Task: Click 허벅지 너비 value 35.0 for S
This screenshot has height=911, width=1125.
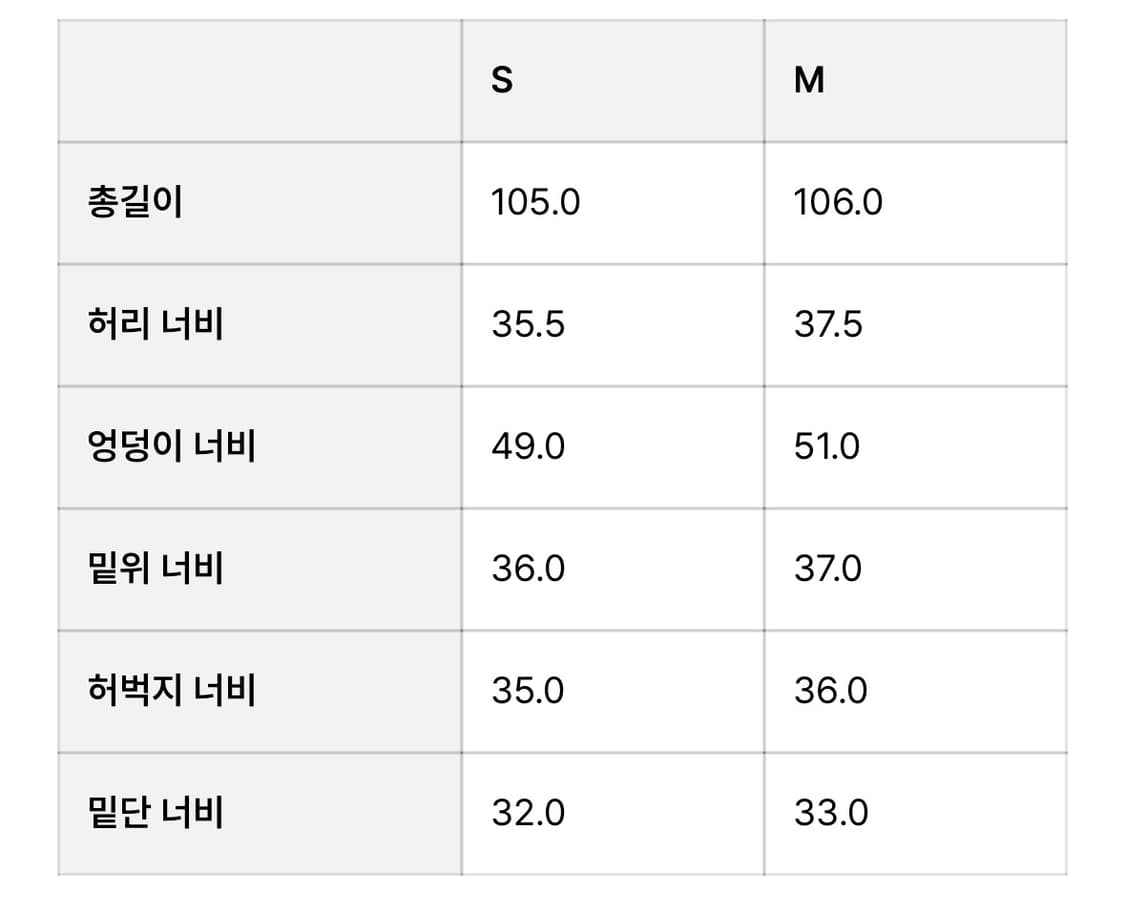Action: point(528,691)
